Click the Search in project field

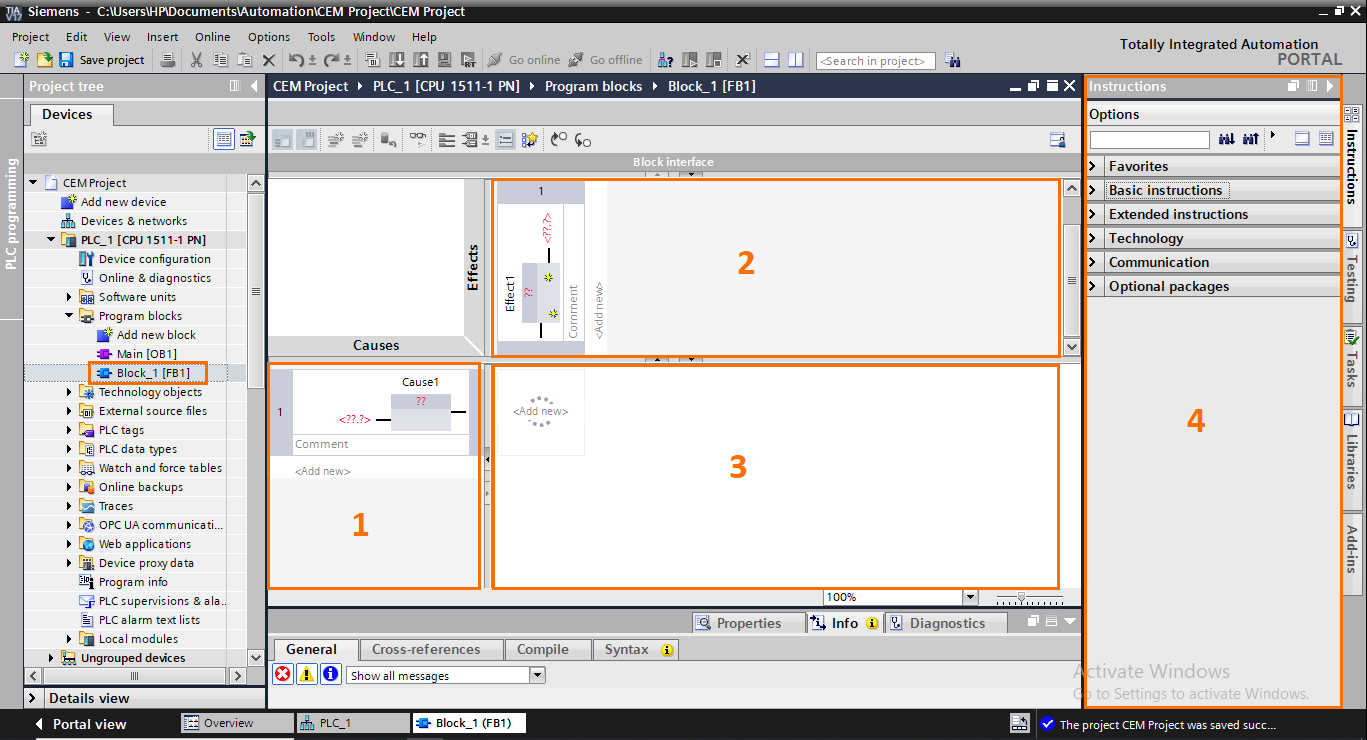(x=875, y=60)
